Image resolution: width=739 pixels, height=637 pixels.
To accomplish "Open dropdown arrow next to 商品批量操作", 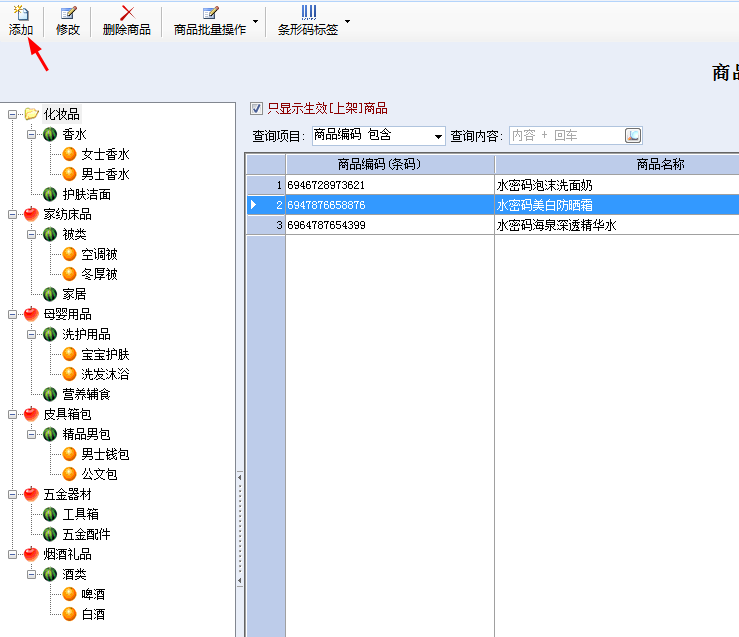I will [x=255, y=21].
